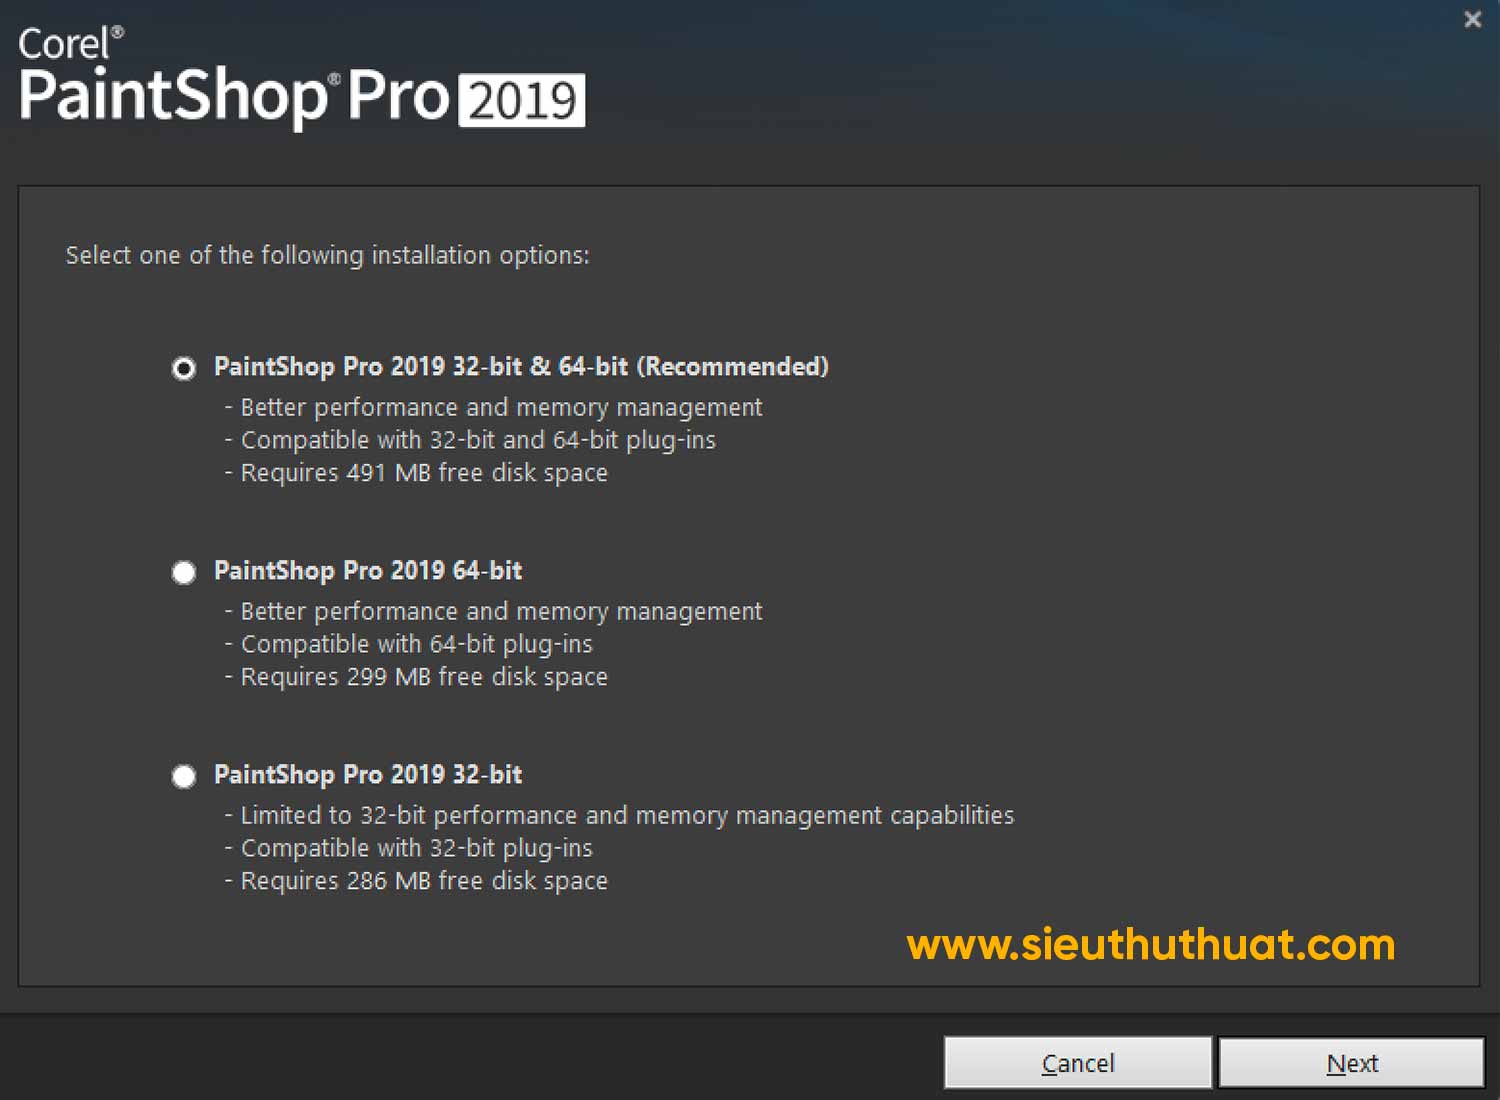
Task: Pick the PaintShop Pro 2019 32-bit radio option
Action: click(x=184, y=777)
